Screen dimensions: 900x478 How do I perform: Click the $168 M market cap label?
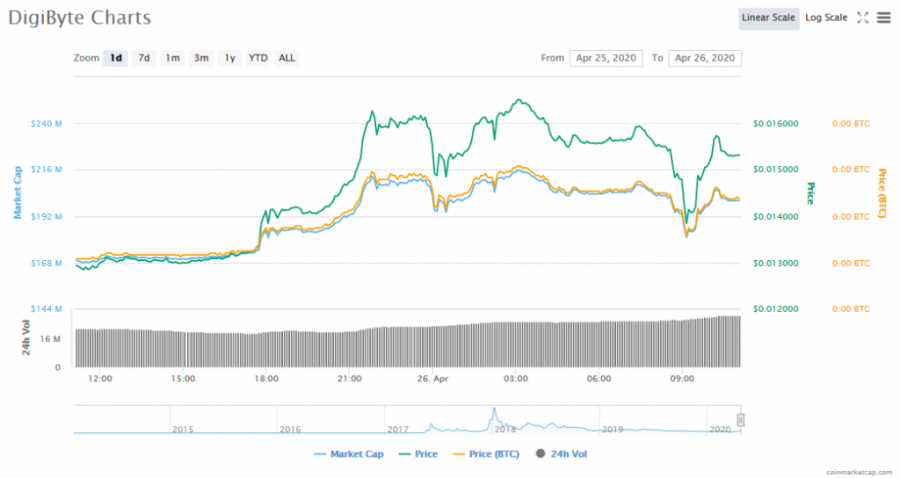(46, 263)
